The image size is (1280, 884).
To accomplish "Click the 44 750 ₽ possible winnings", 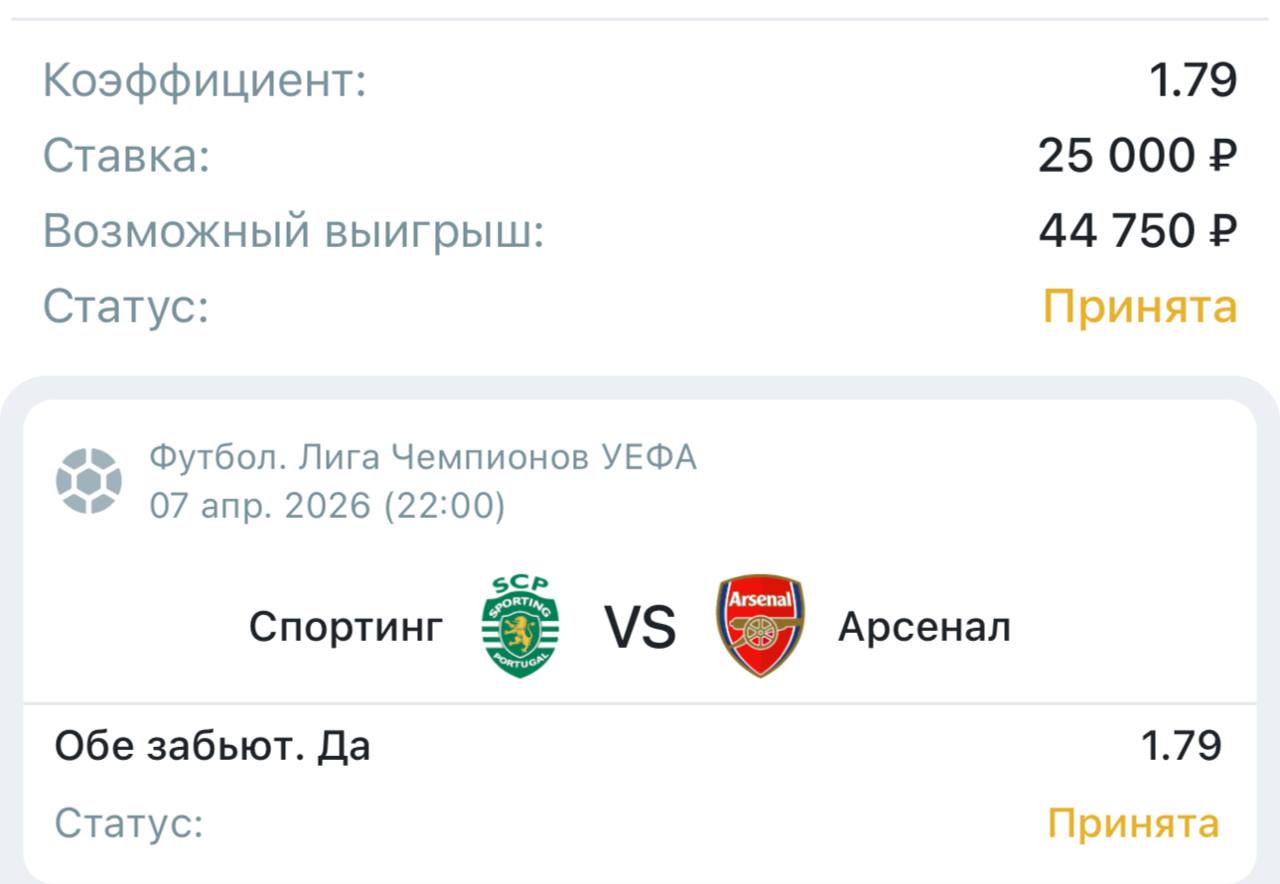I will (x=1137, y=232).
